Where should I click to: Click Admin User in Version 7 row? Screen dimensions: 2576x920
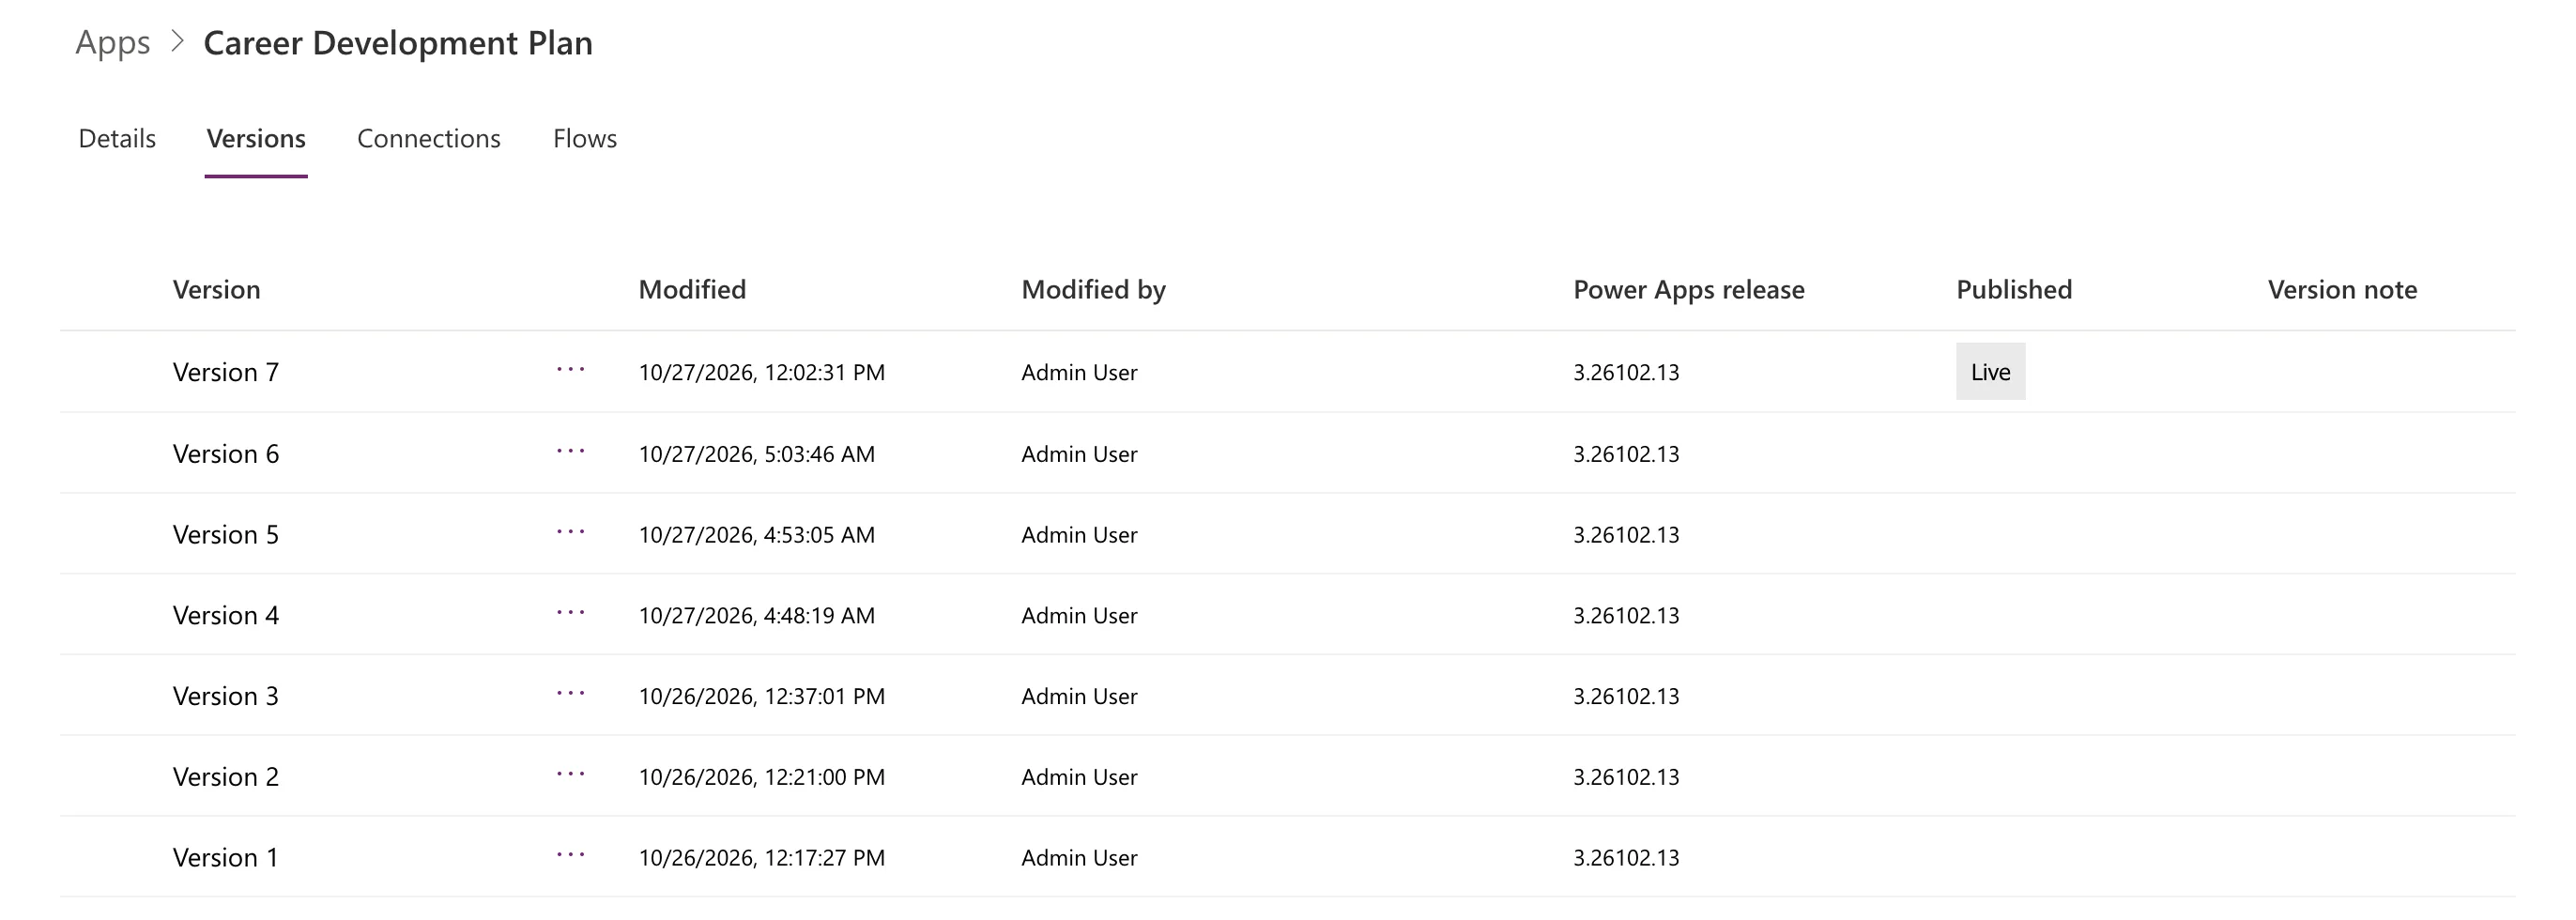tap(1079, 373)
